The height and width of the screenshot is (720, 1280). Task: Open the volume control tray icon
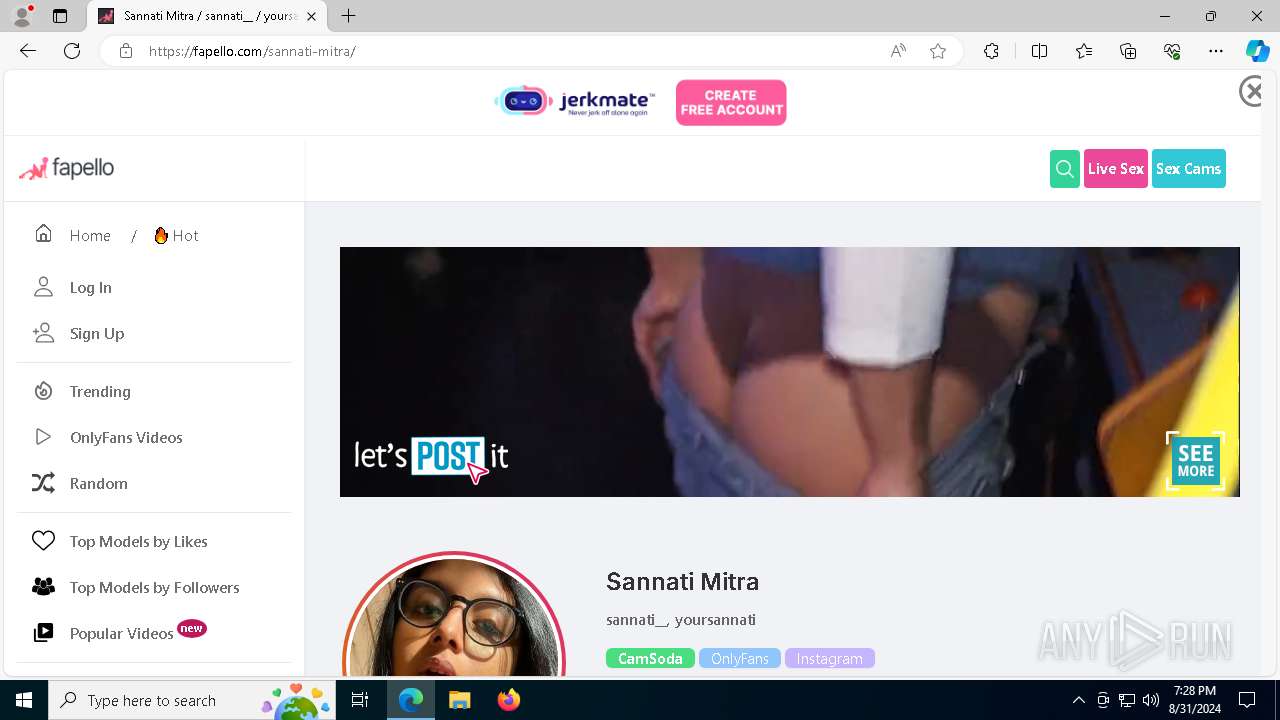(1151, 700)
